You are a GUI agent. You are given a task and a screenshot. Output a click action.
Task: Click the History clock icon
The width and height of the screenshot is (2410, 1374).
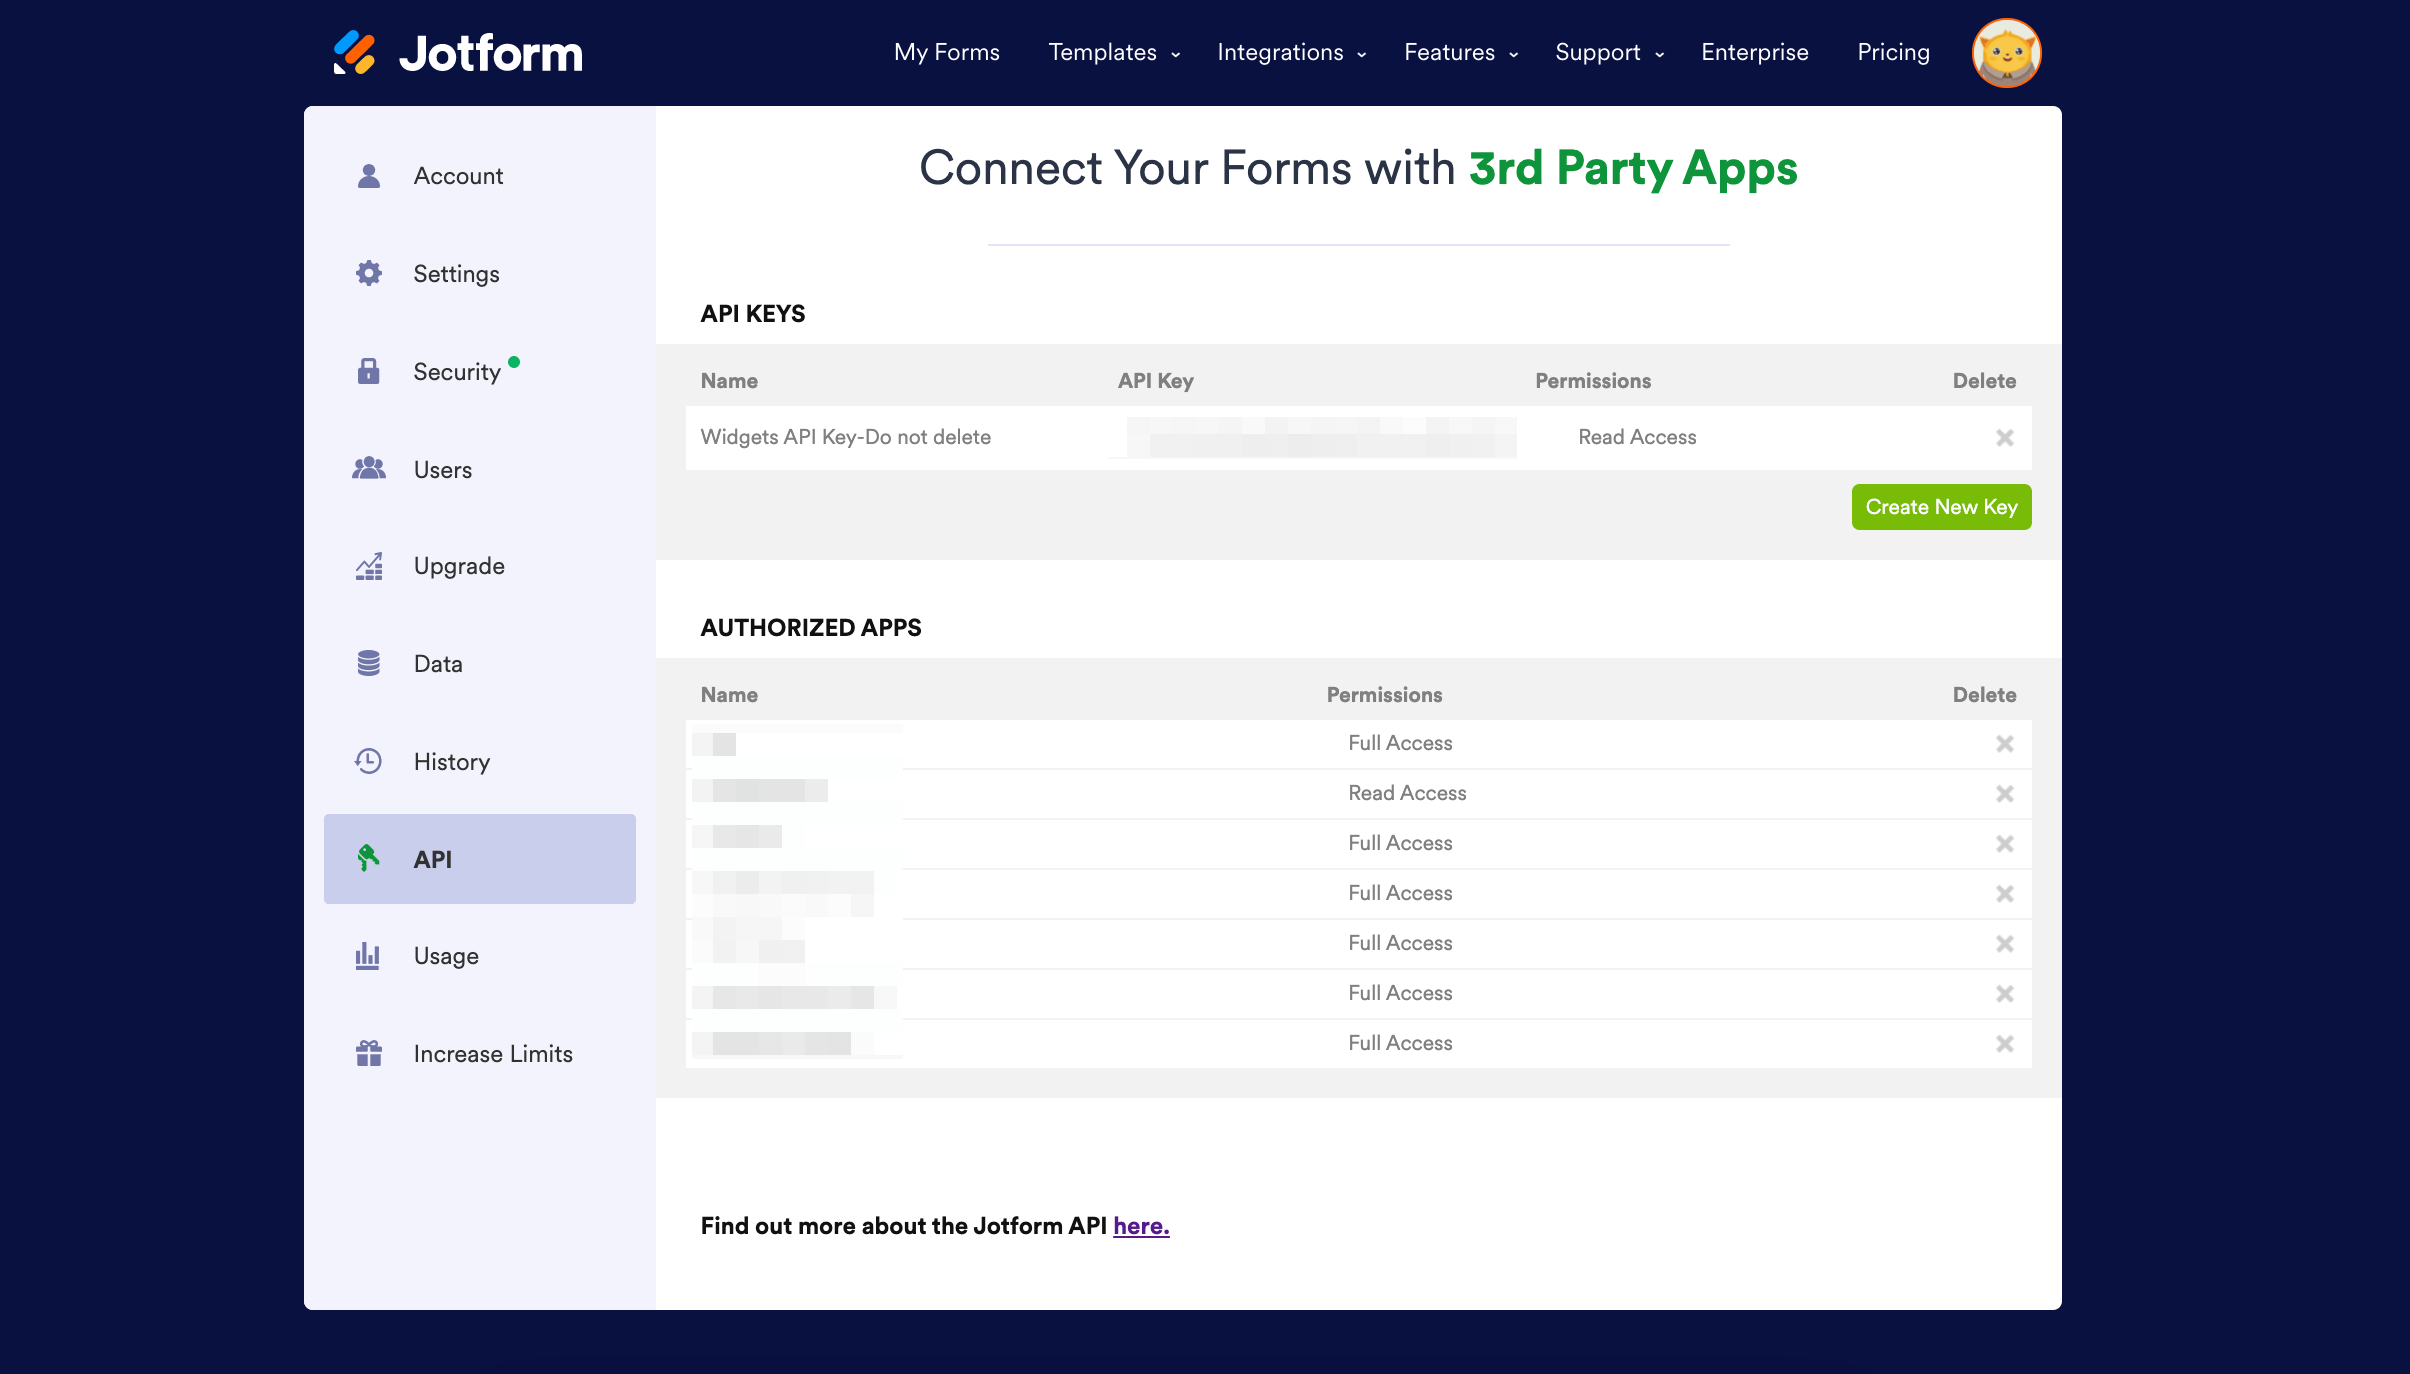coord(368,761)
